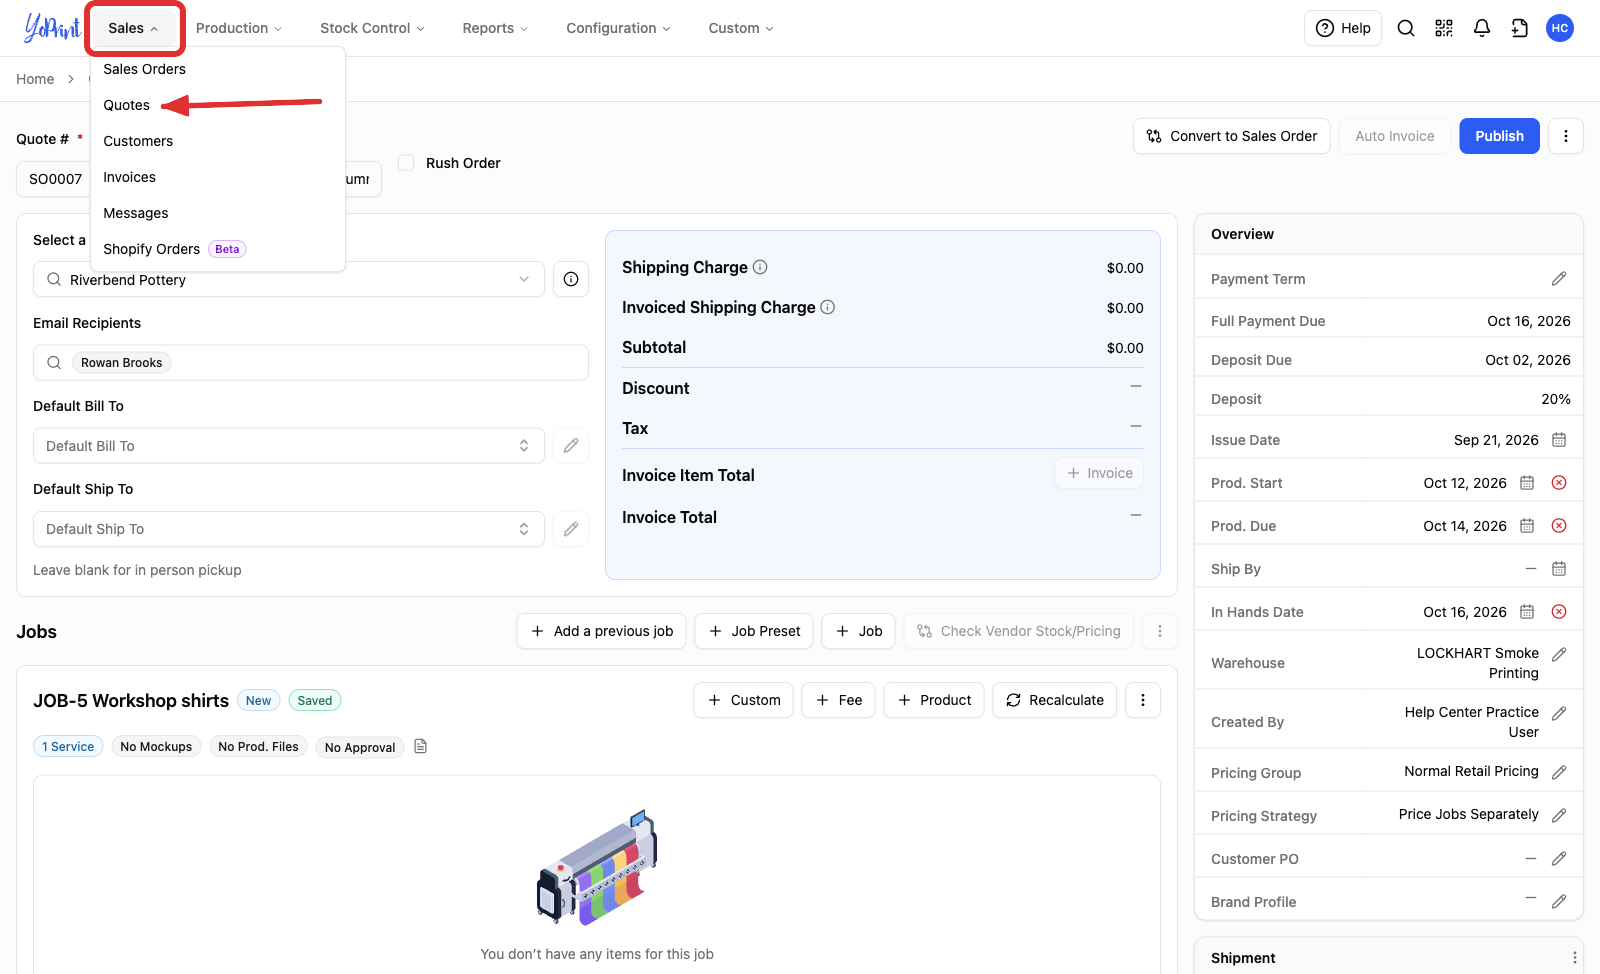Edit the Payment Term pencil icon
Viewport: 1600px width, 974px height.
pyautogui.click(x=1559, y=279)
